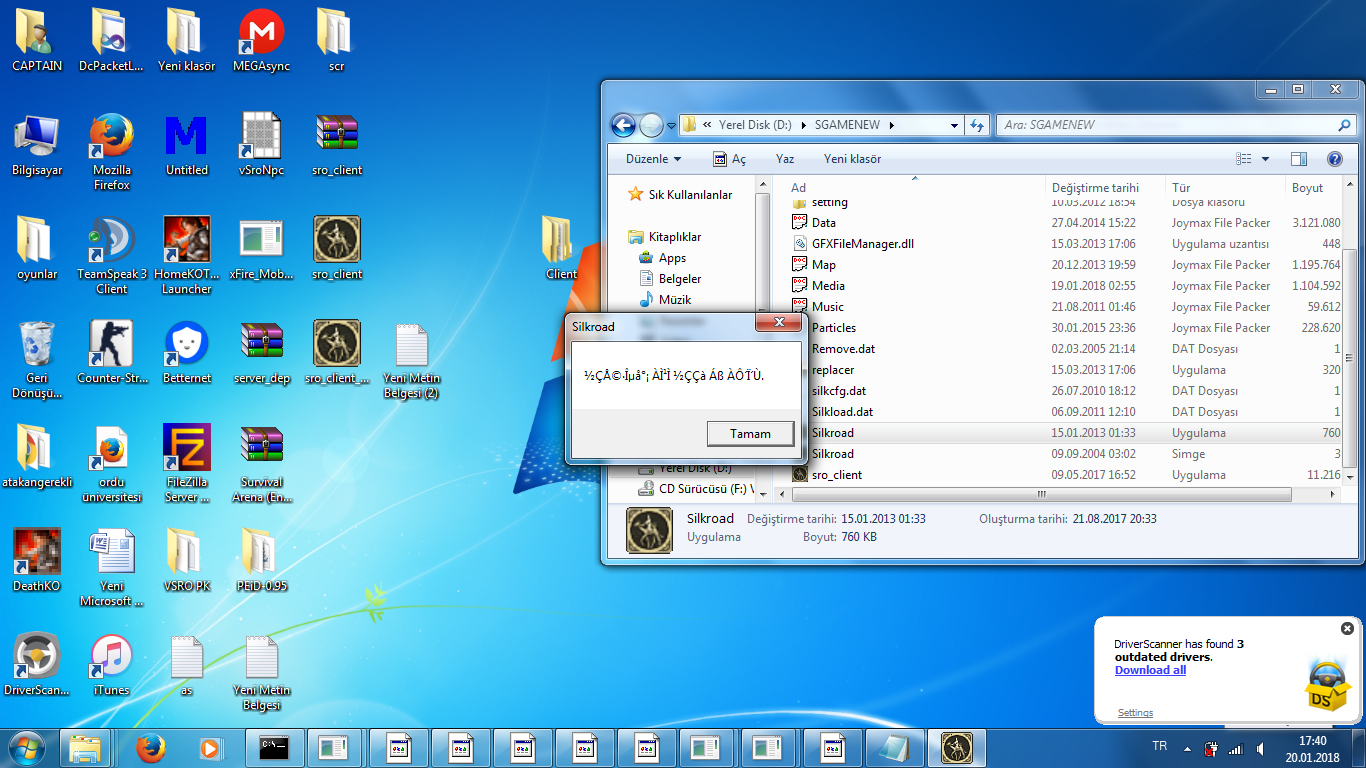Go back in the Explorer window
Screen dimensions: 1366x768
[x=624, y=125]
